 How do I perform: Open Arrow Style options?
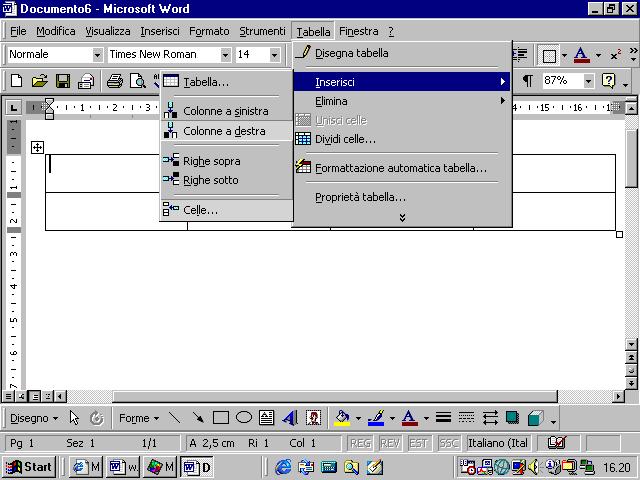[490, 418]
